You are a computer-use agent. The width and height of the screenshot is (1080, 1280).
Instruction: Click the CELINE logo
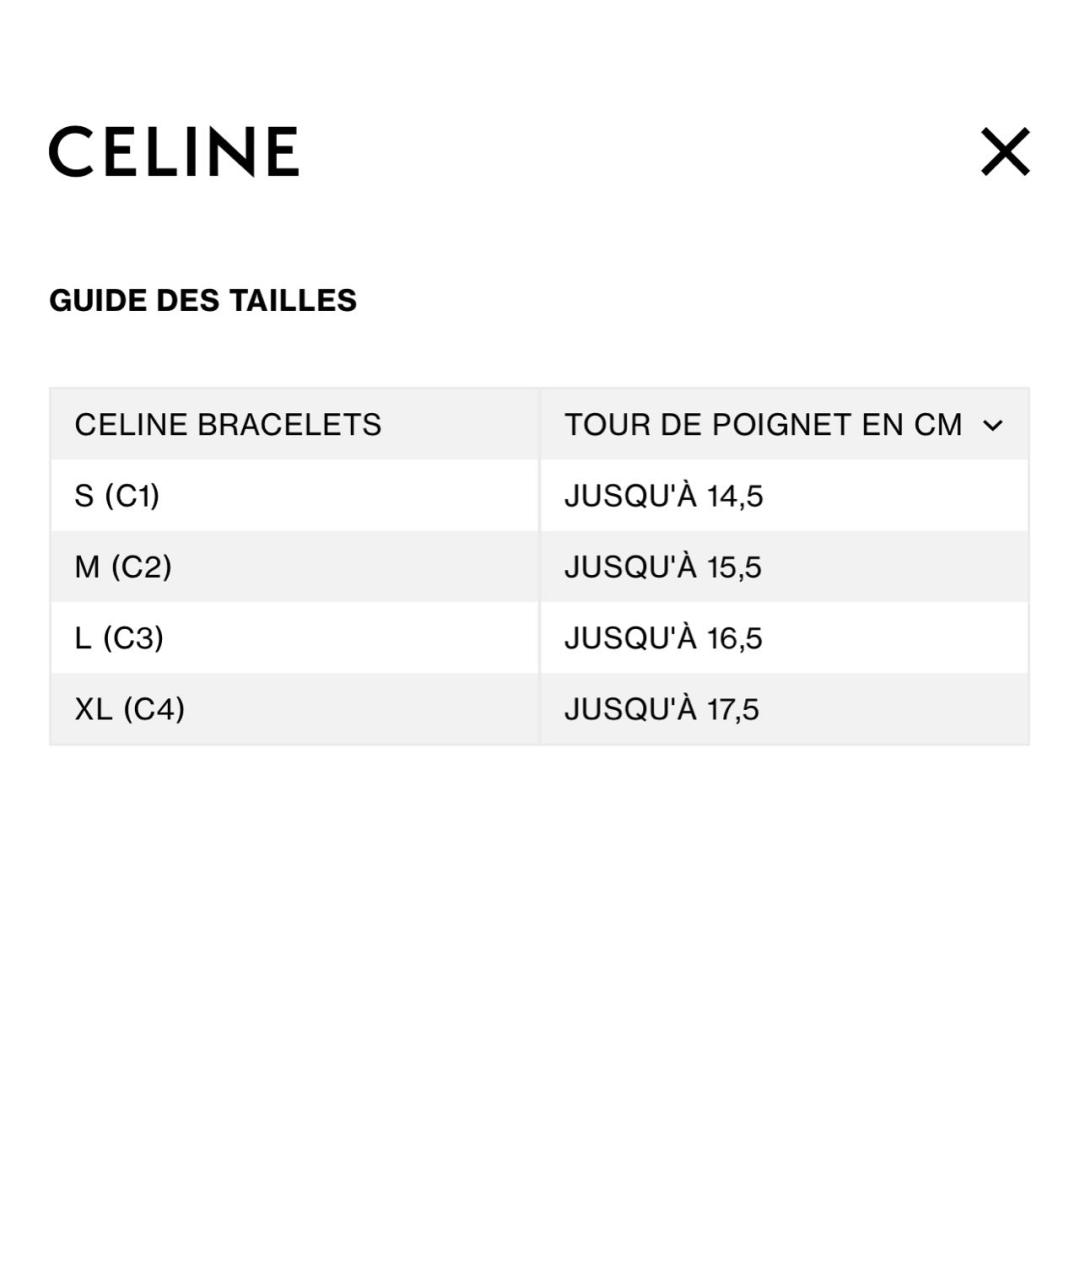point(174,152)
